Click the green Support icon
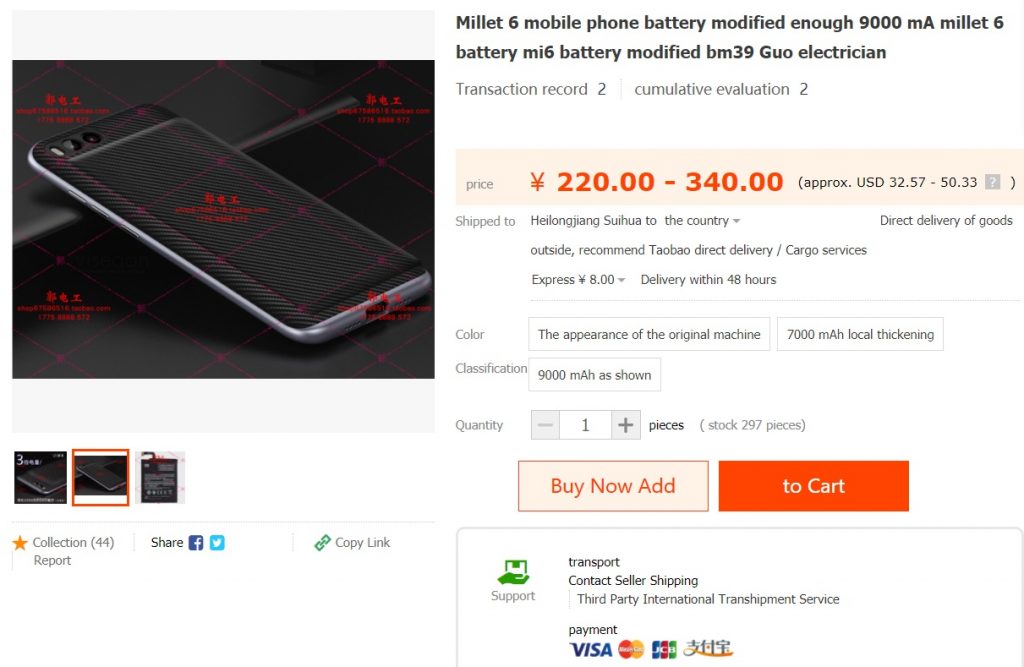1024x667 pixels. click(x=513, y=572)
